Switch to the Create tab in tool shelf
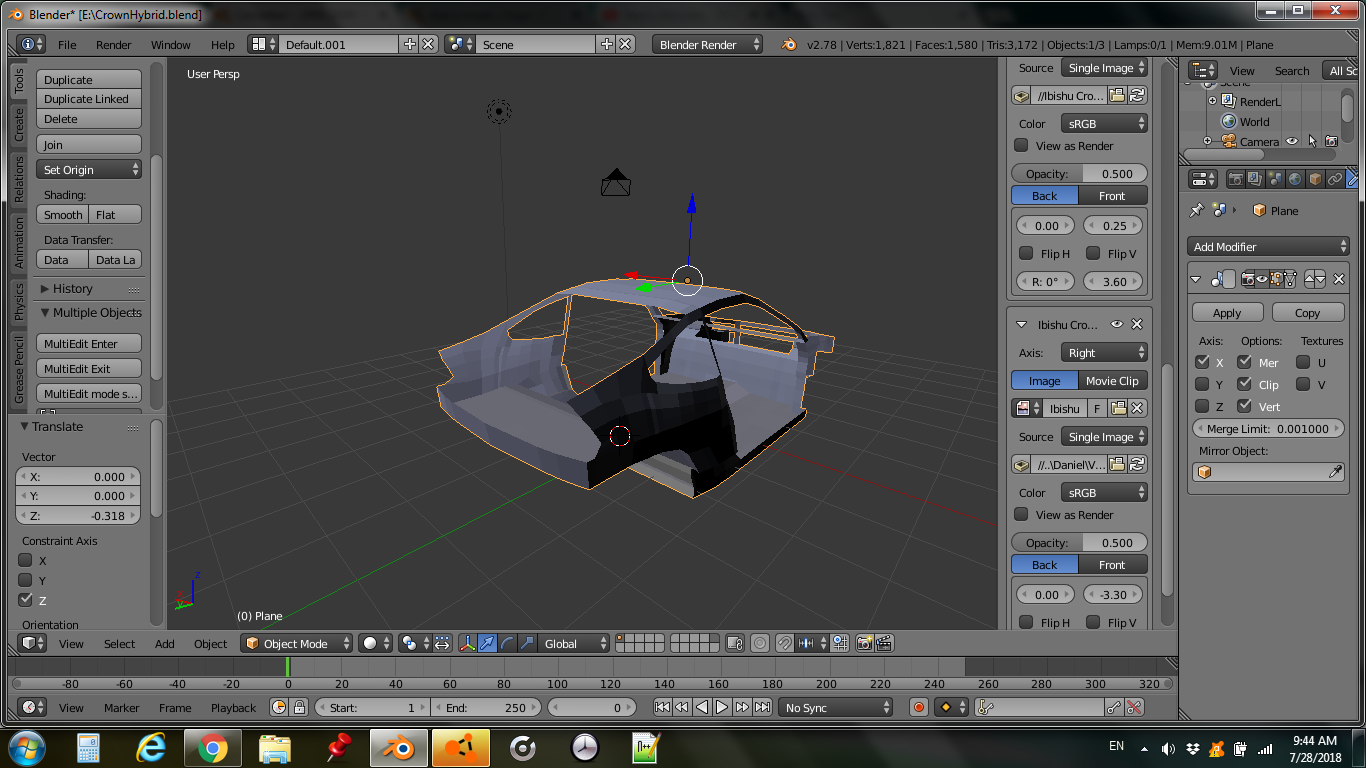Viewport: 1366px width, 768px height. [x=19, y=126]
